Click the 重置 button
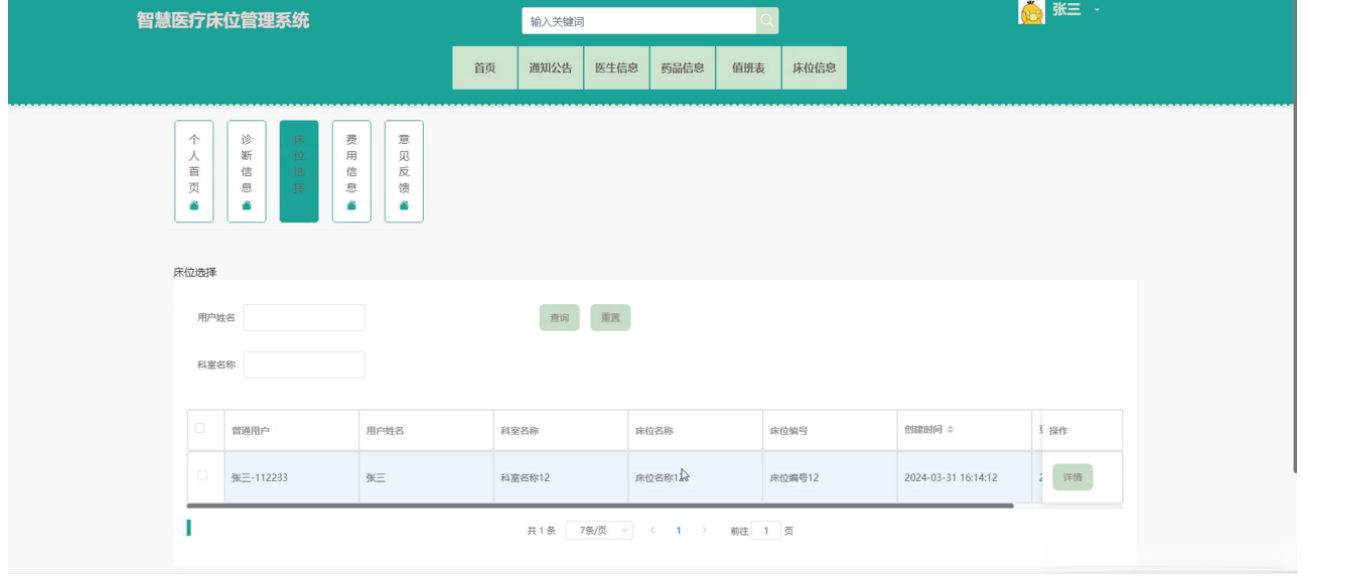Screen dimensions: 1346x580 (x=610, y=318)
